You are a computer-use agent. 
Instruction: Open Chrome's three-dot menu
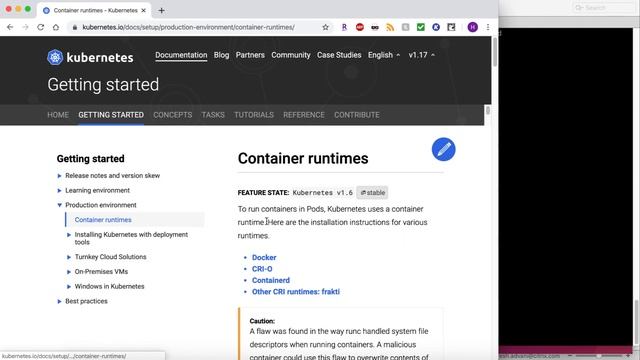click(488, 27)
